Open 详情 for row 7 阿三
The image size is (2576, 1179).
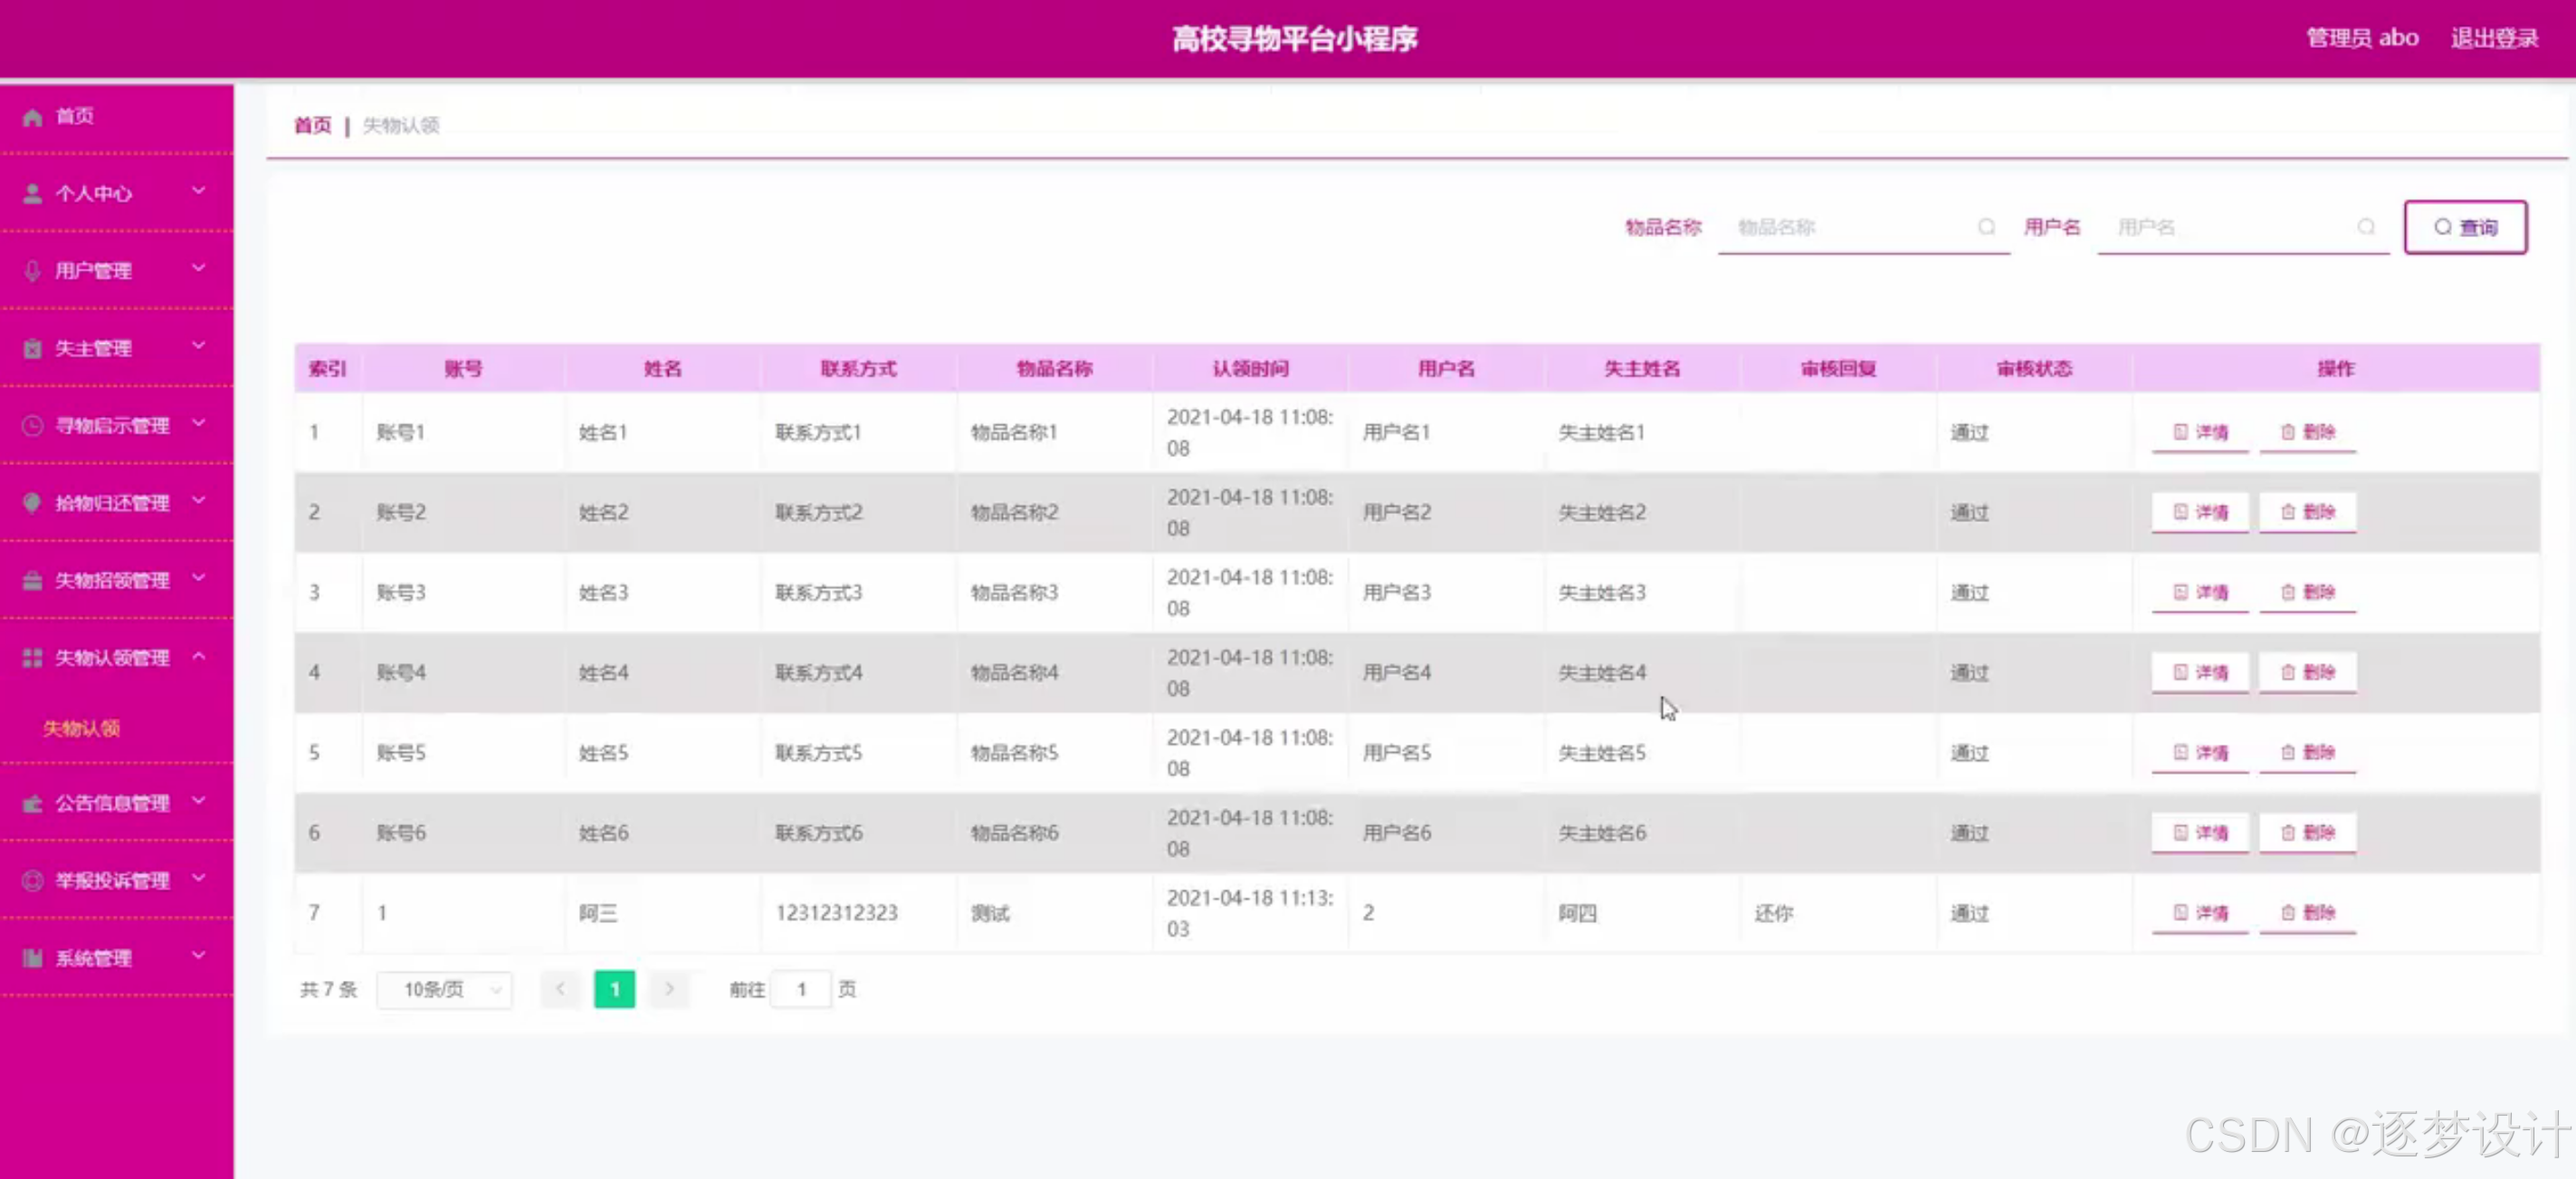point(2200,913)
